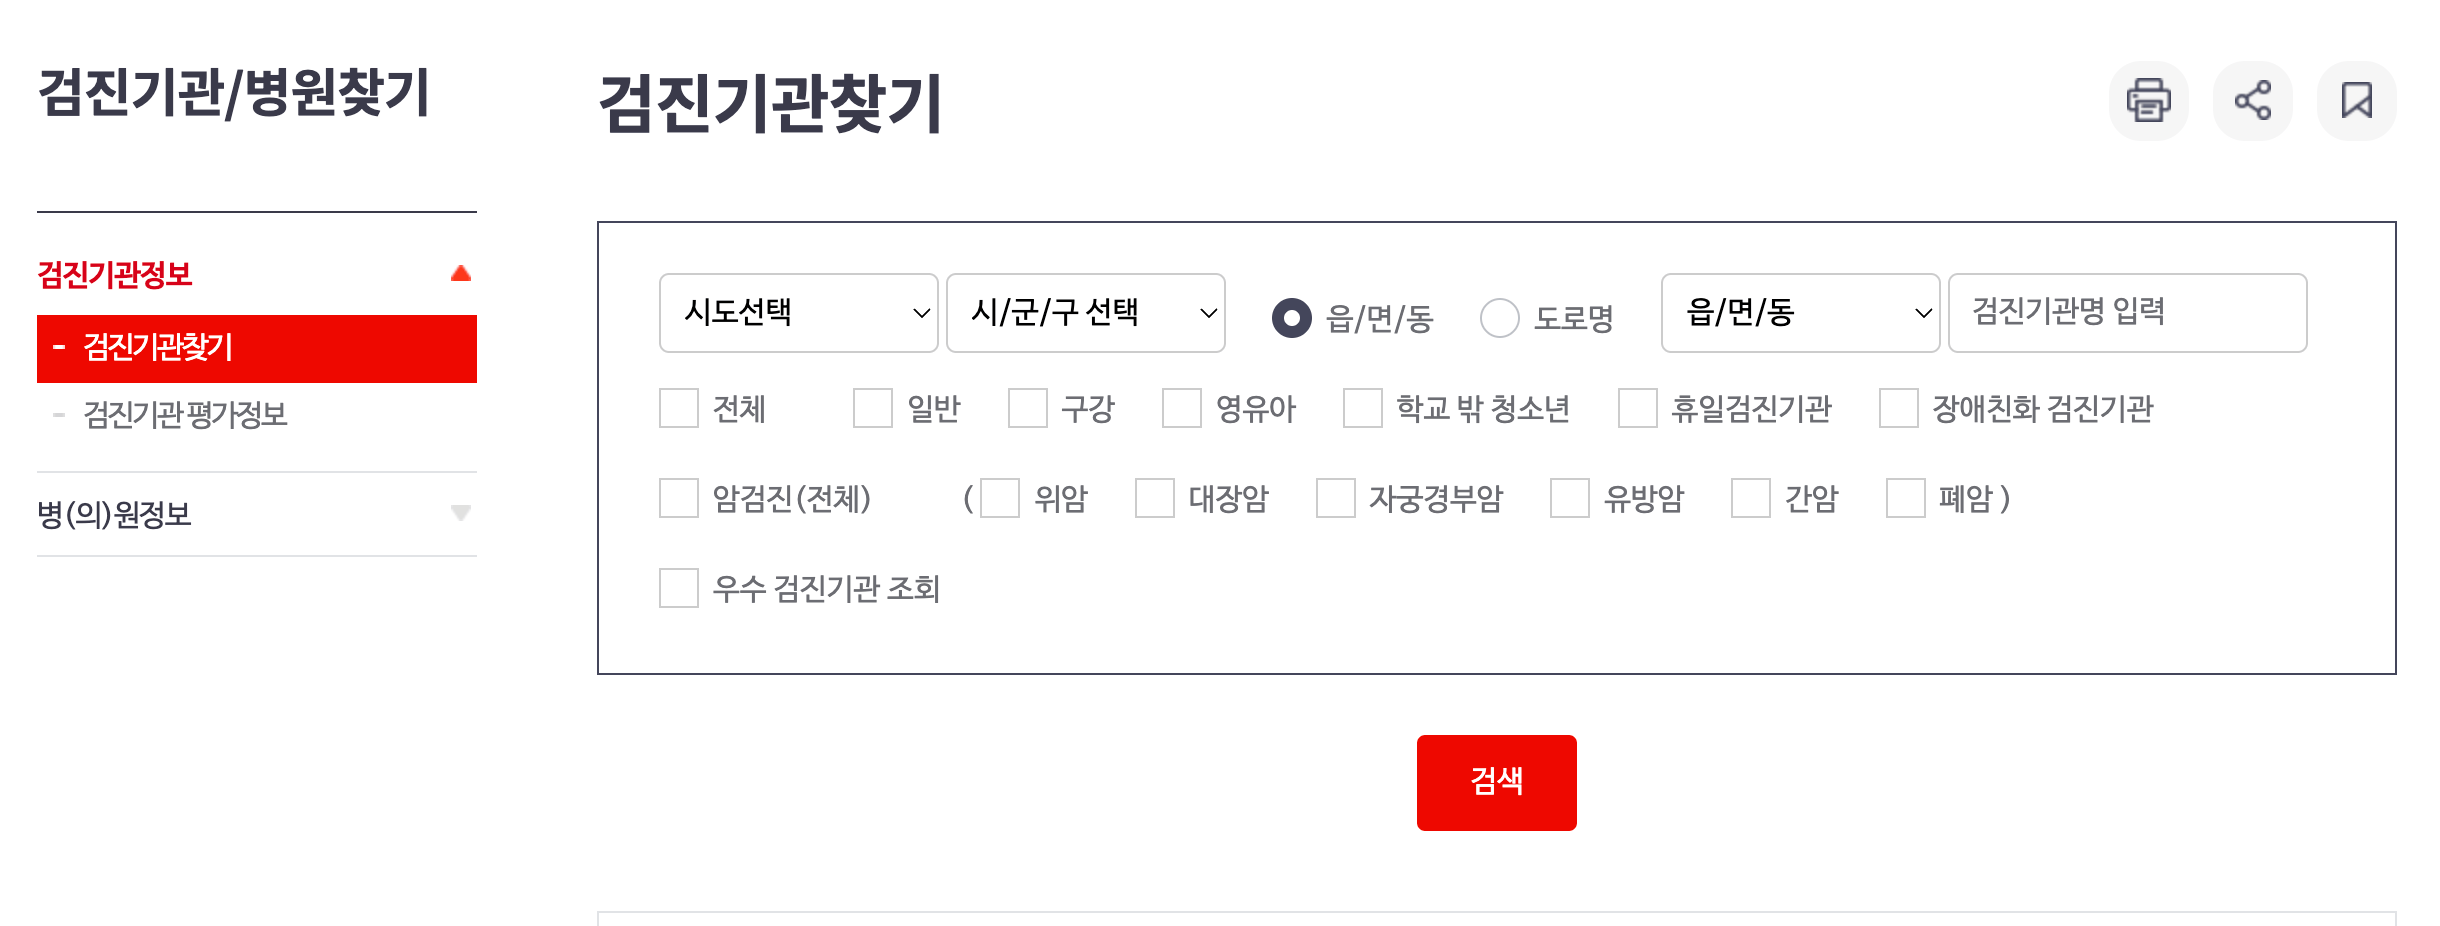Check the 암검진(전체) checkbox

point(678,498)
